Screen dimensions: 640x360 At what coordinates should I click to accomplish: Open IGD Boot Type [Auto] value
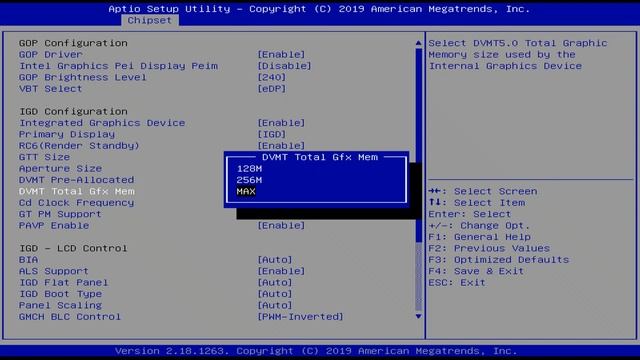[275, 294]
